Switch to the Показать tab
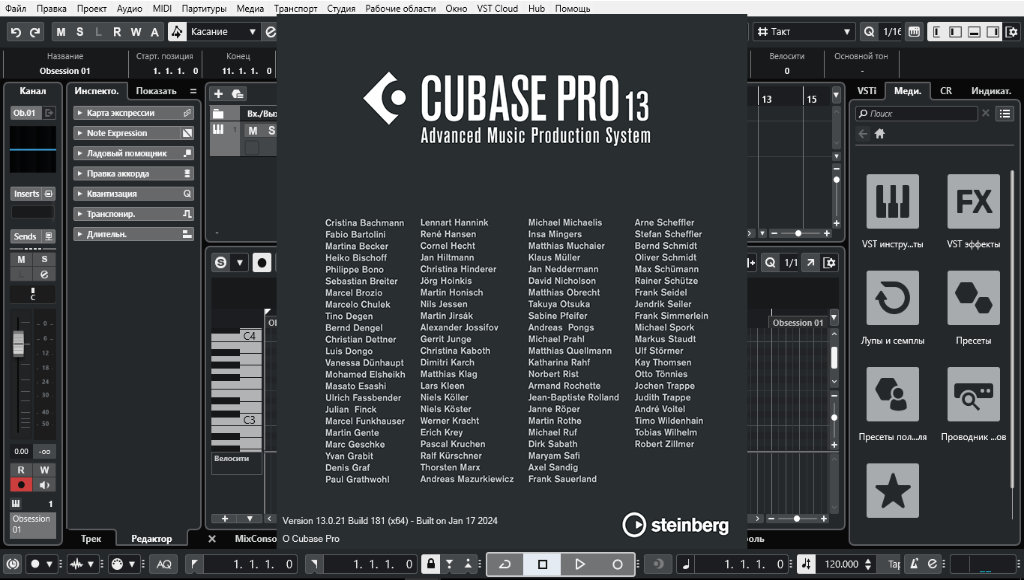 coord(156,91)
